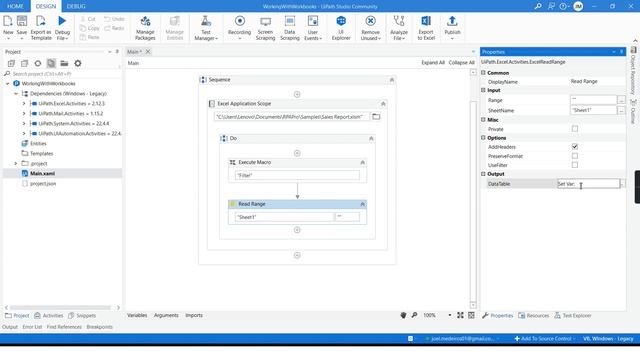The image size is (640, 360).
Task: Click the DataTable output field
Action: [588, 184]
